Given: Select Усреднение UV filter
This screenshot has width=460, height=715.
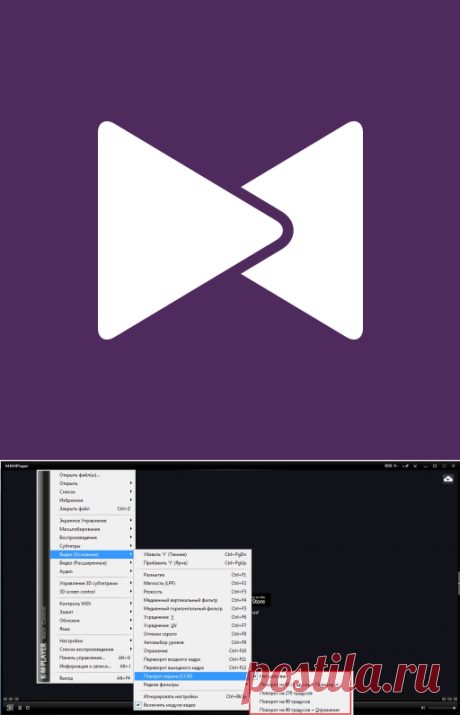Looking at the screenshot, I should [192, 626].
